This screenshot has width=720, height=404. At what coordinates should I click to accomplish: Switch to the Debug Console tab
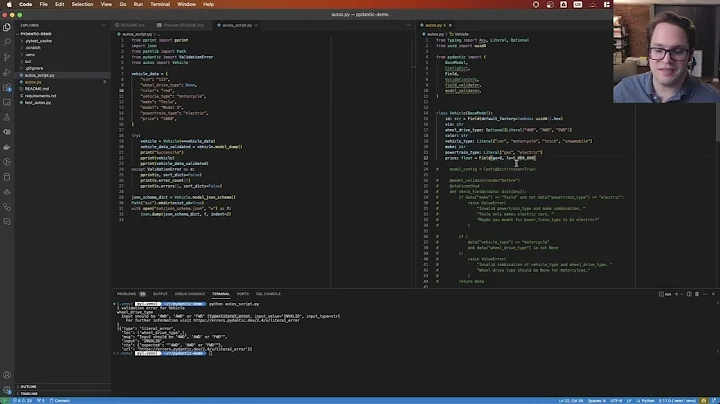pyautogui.click(x=190, y=294)
